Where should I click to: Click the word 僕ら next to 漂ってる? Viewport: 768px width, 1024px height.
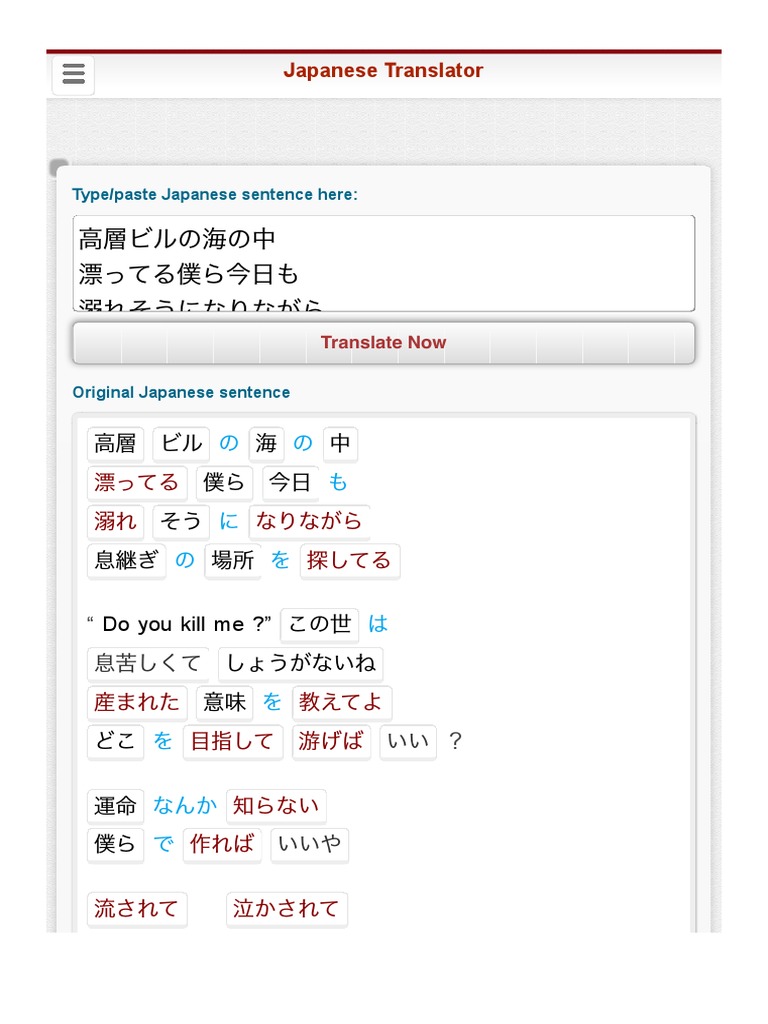(x=224, y=482)
